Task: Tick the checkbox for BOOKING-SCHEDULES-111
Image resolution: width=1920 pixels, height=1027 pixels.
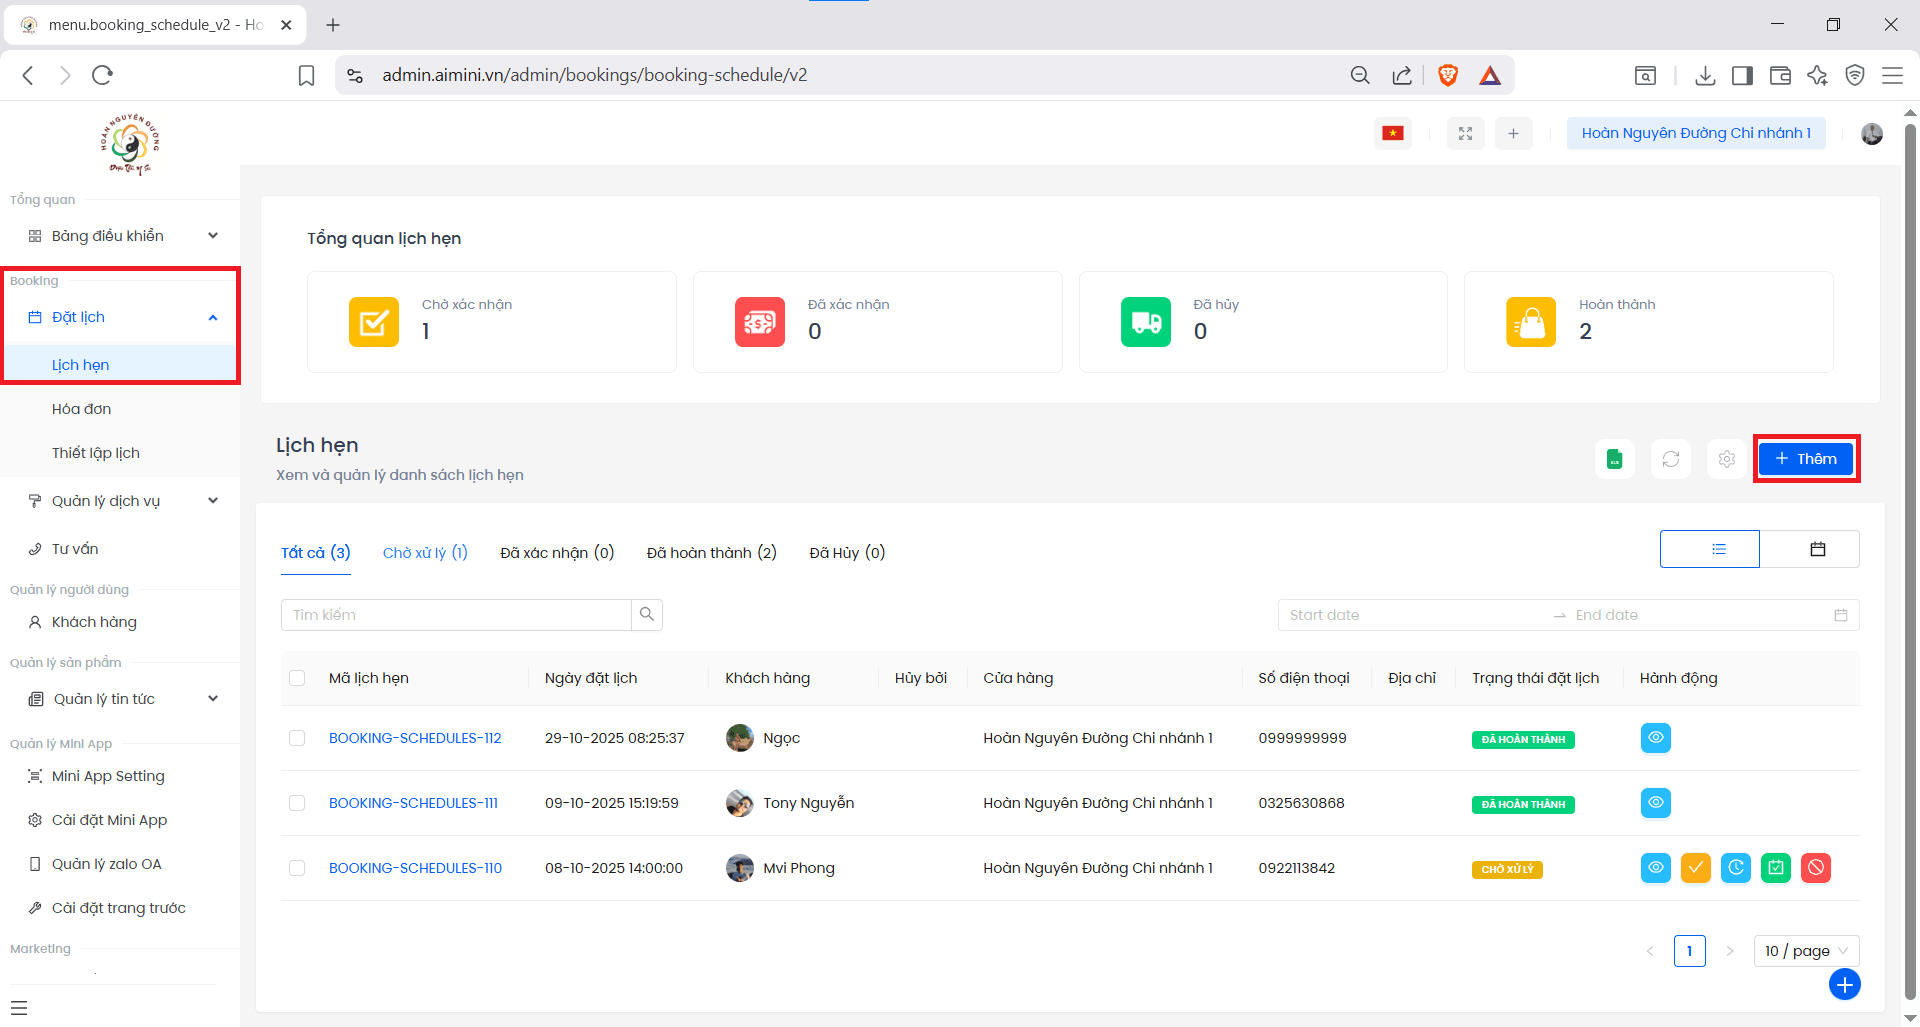Action: coord(297,803)
